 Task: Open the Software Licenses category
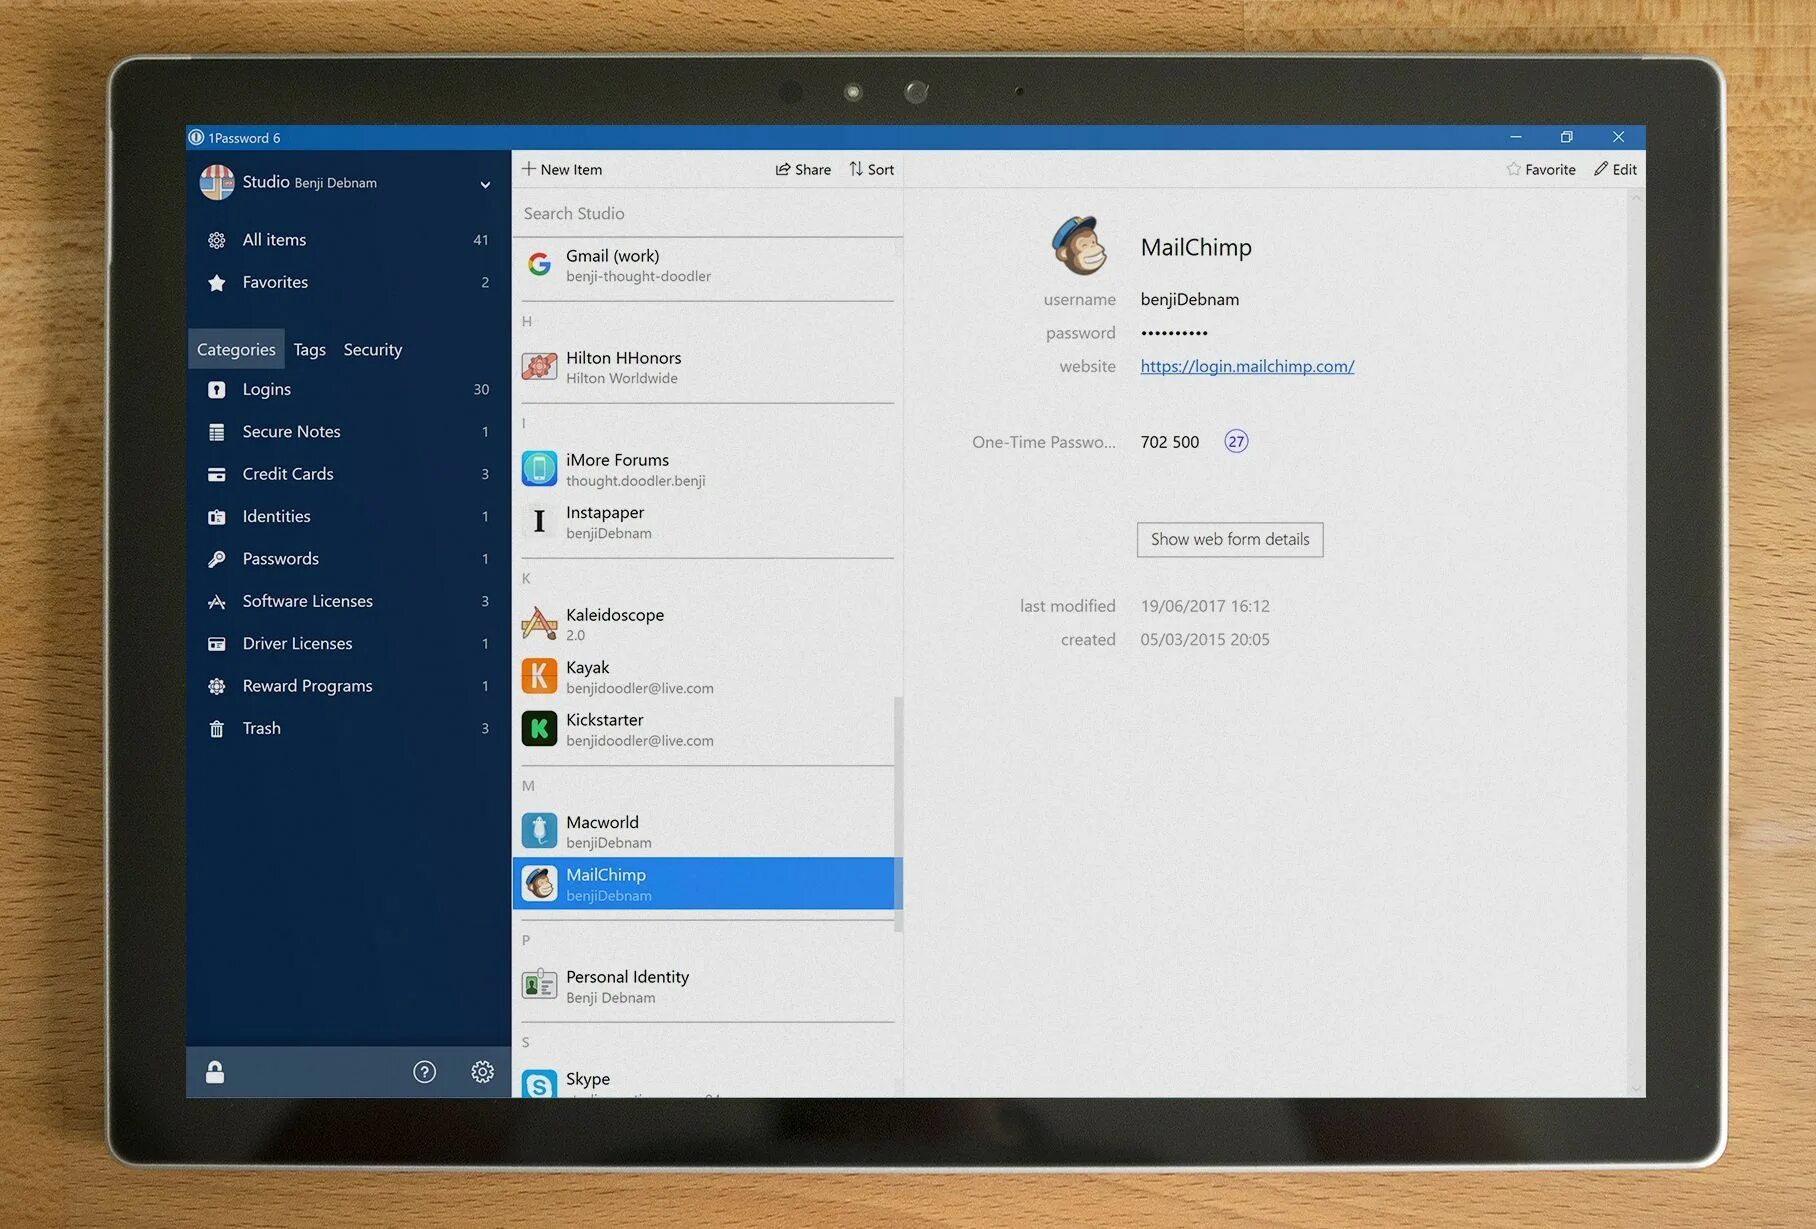(x=348, y=601)
